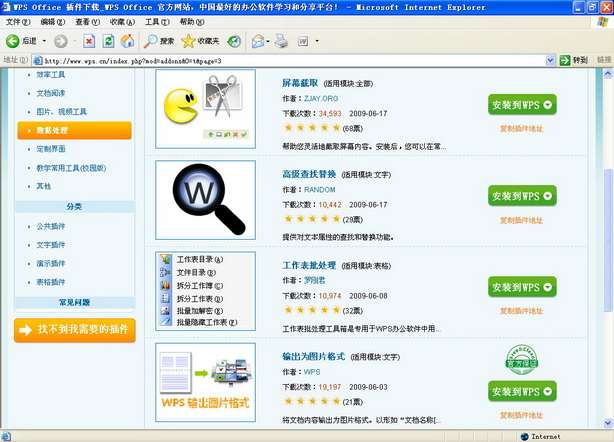Open the 编辑 menu

[x=52, y=22]
